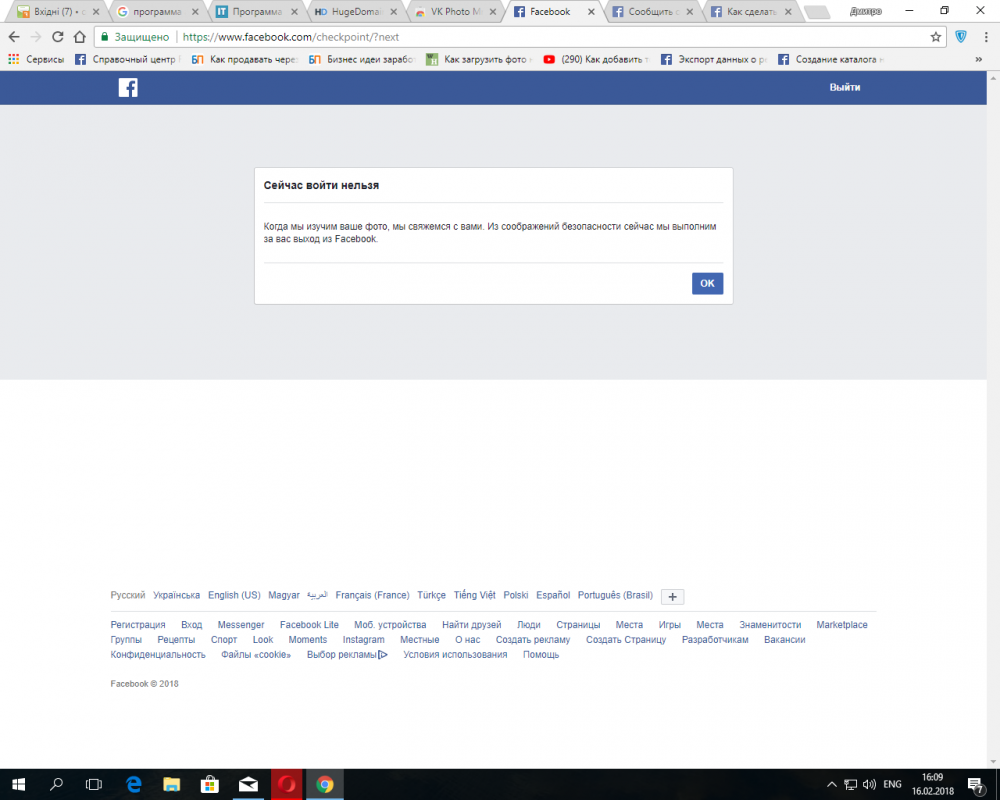
Task: Open the YouTube (290) Как добавить bookmark
Action: coord(596,59)
